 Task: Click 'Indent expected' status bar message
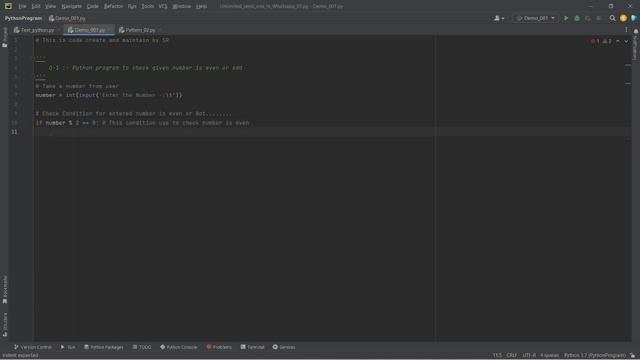tap(20, 356)
